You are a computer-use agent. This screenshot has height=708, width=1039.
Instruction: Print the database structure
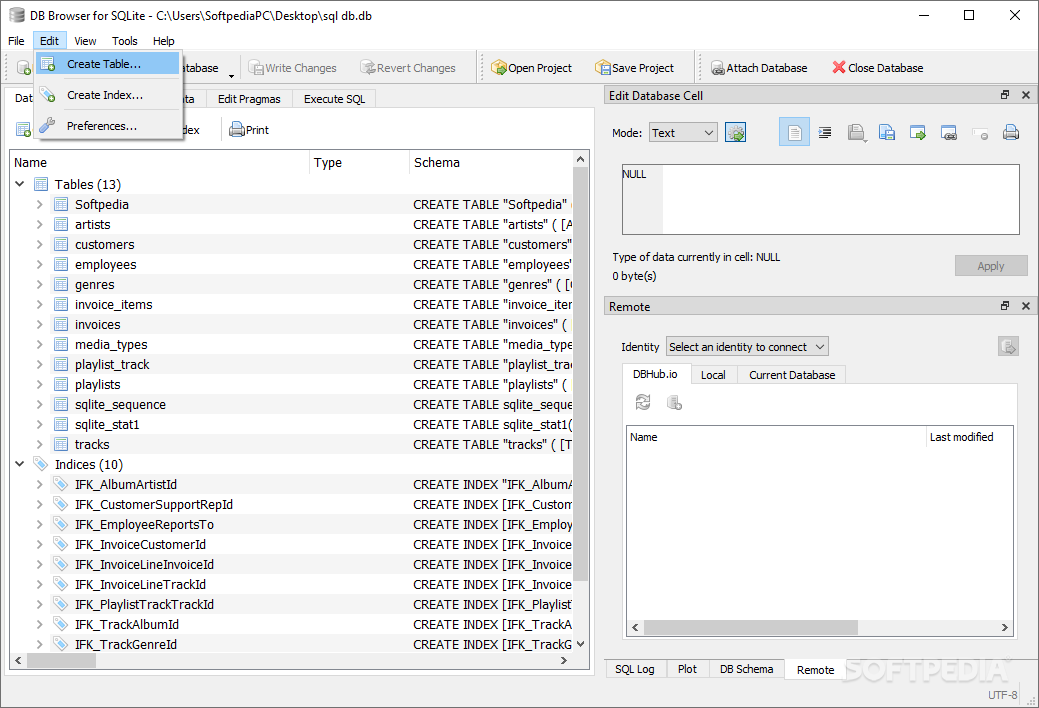click(248, 130)
